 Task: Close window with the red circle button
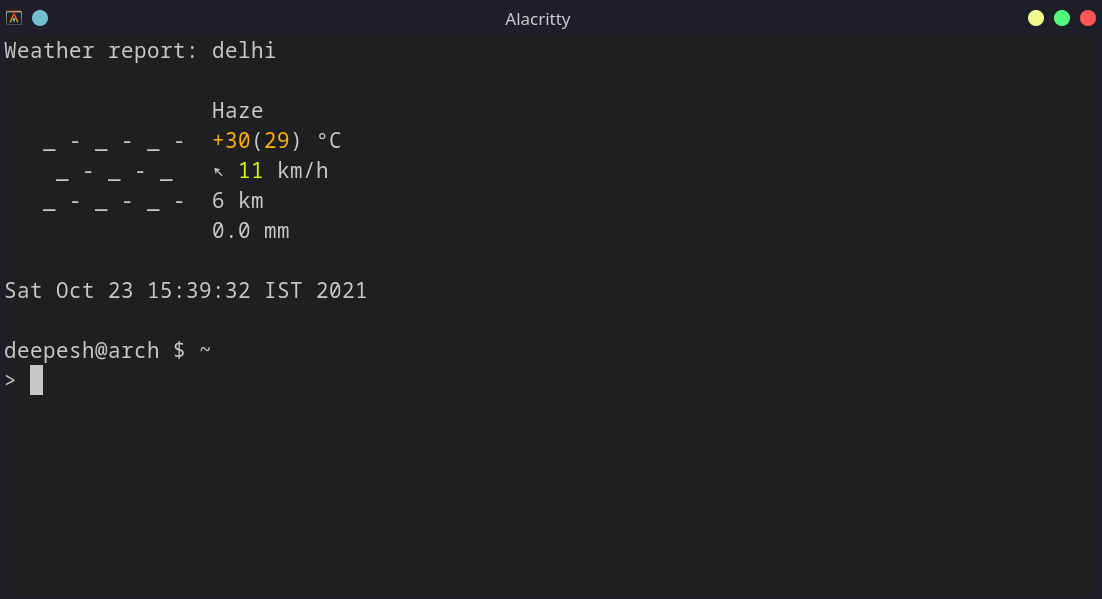click(x=1088, y=18)
